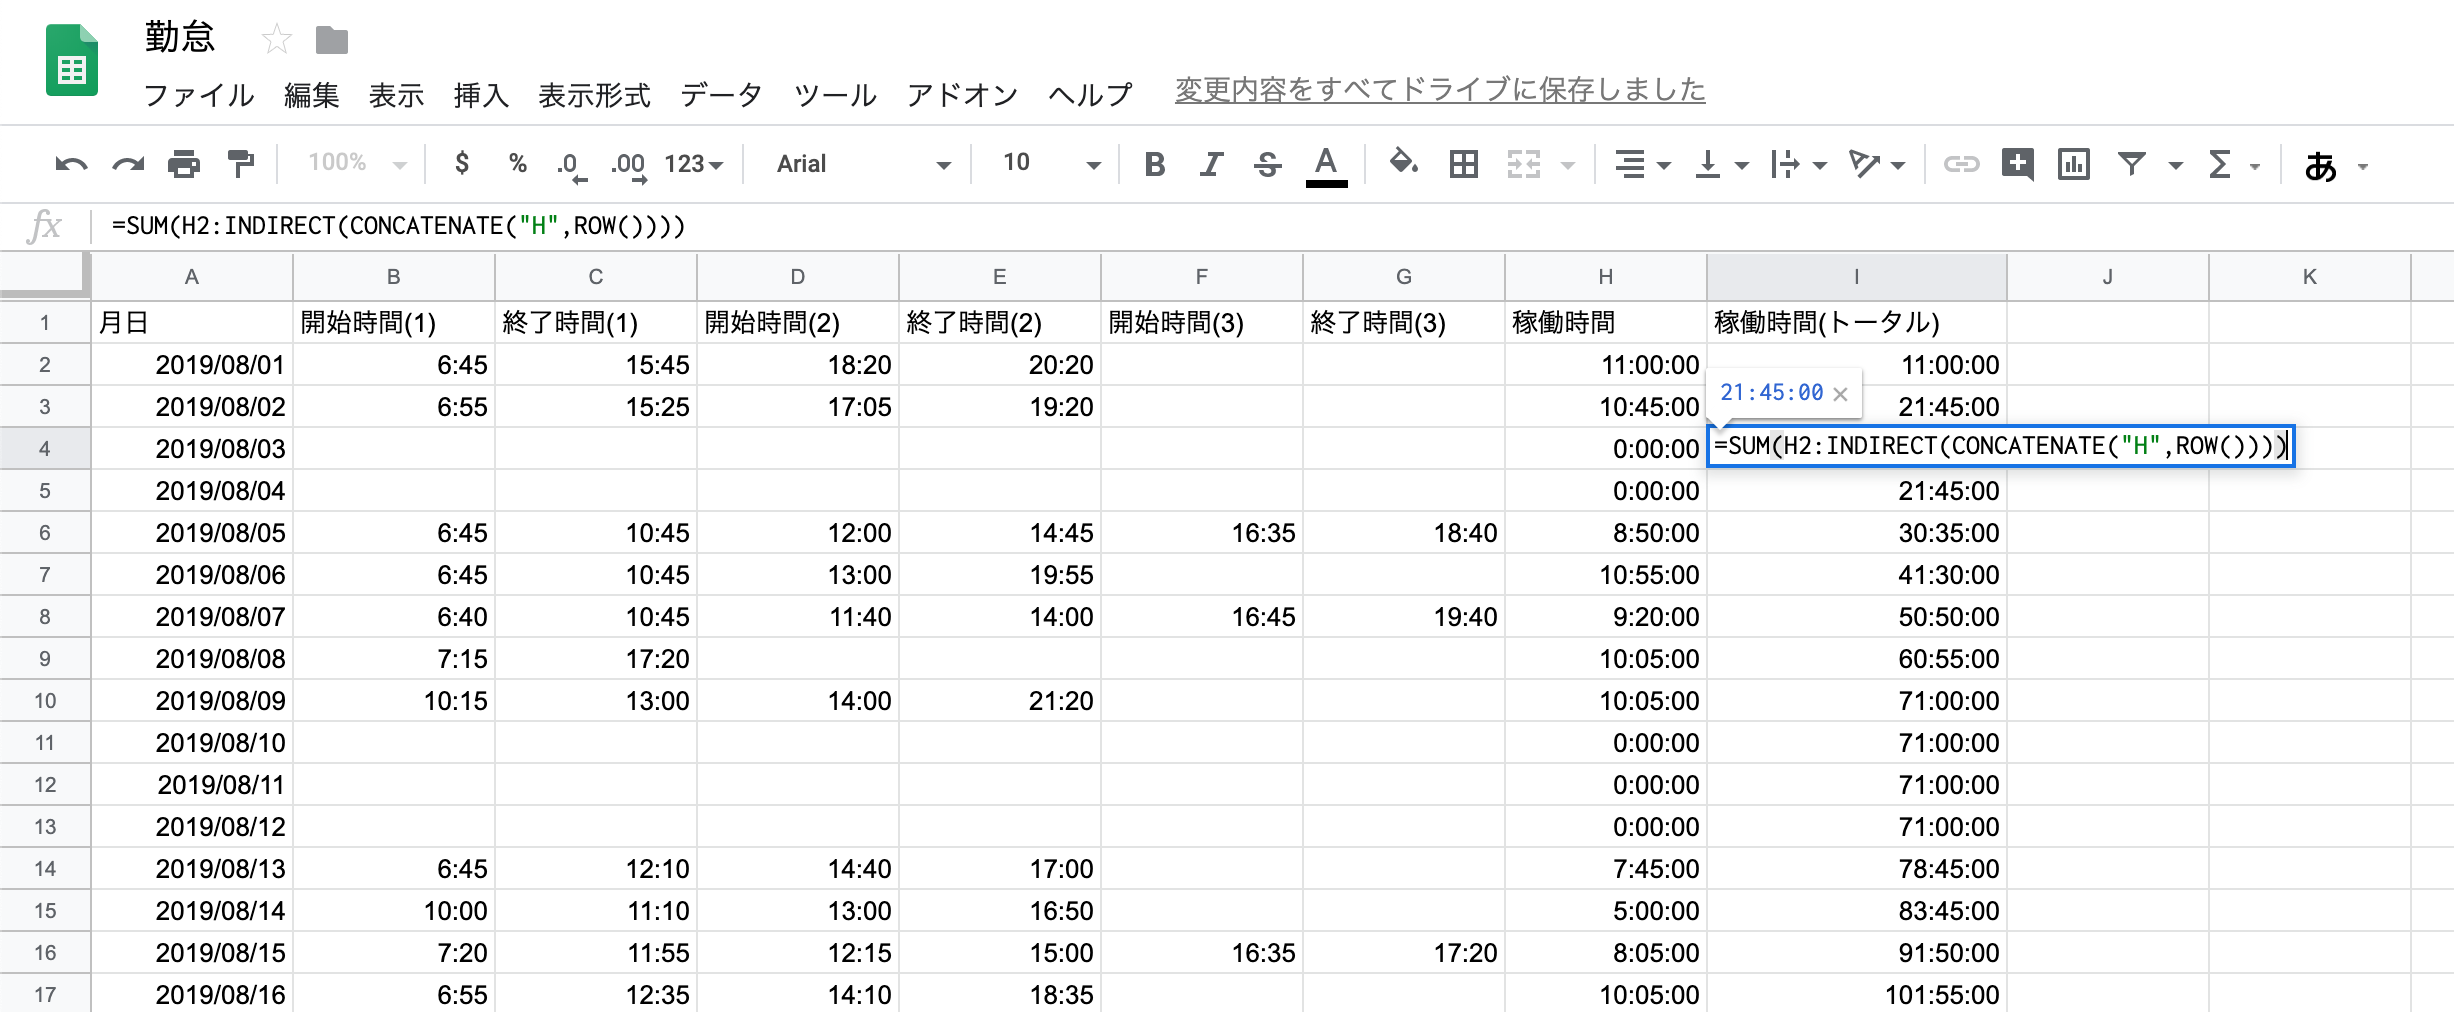Viewport: 2454px width, 1012px height.
Task: Click the Undo arrow icon
Action: click(71, 164)
